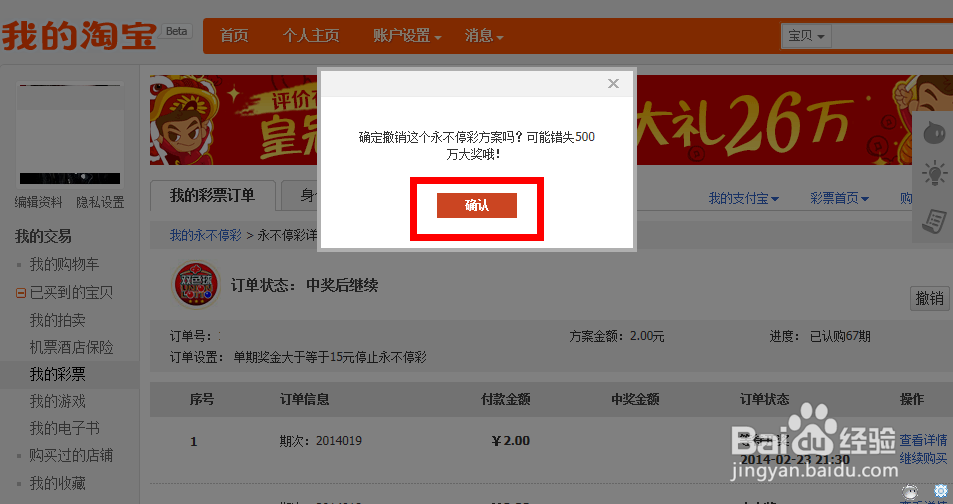Click 继续购买 for period 2014019
This screenshot has height=504, width=953.
click(x=923, y=458)
